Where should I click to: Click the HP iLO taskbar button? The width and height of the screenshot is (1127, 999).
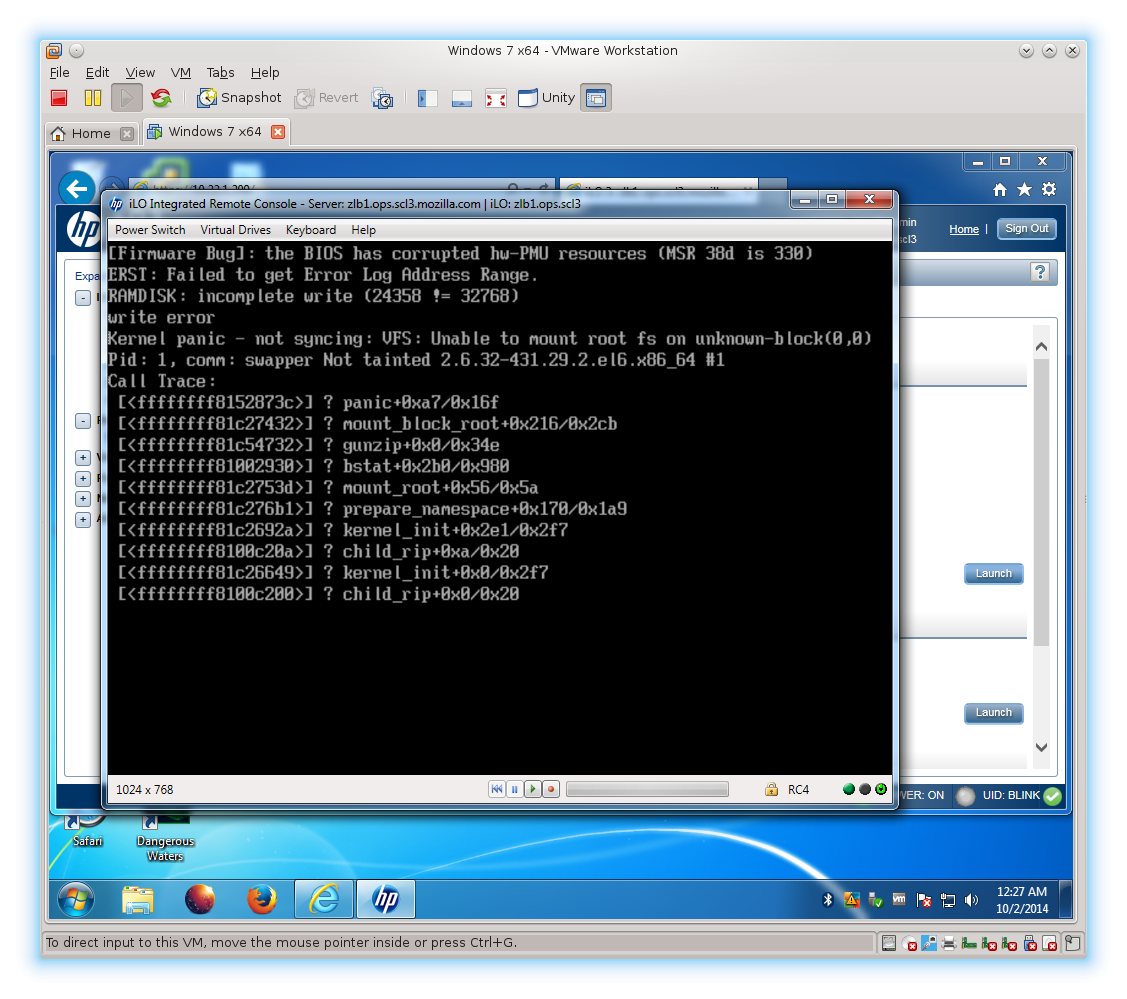pyautogui.click(x=386, y=899)
